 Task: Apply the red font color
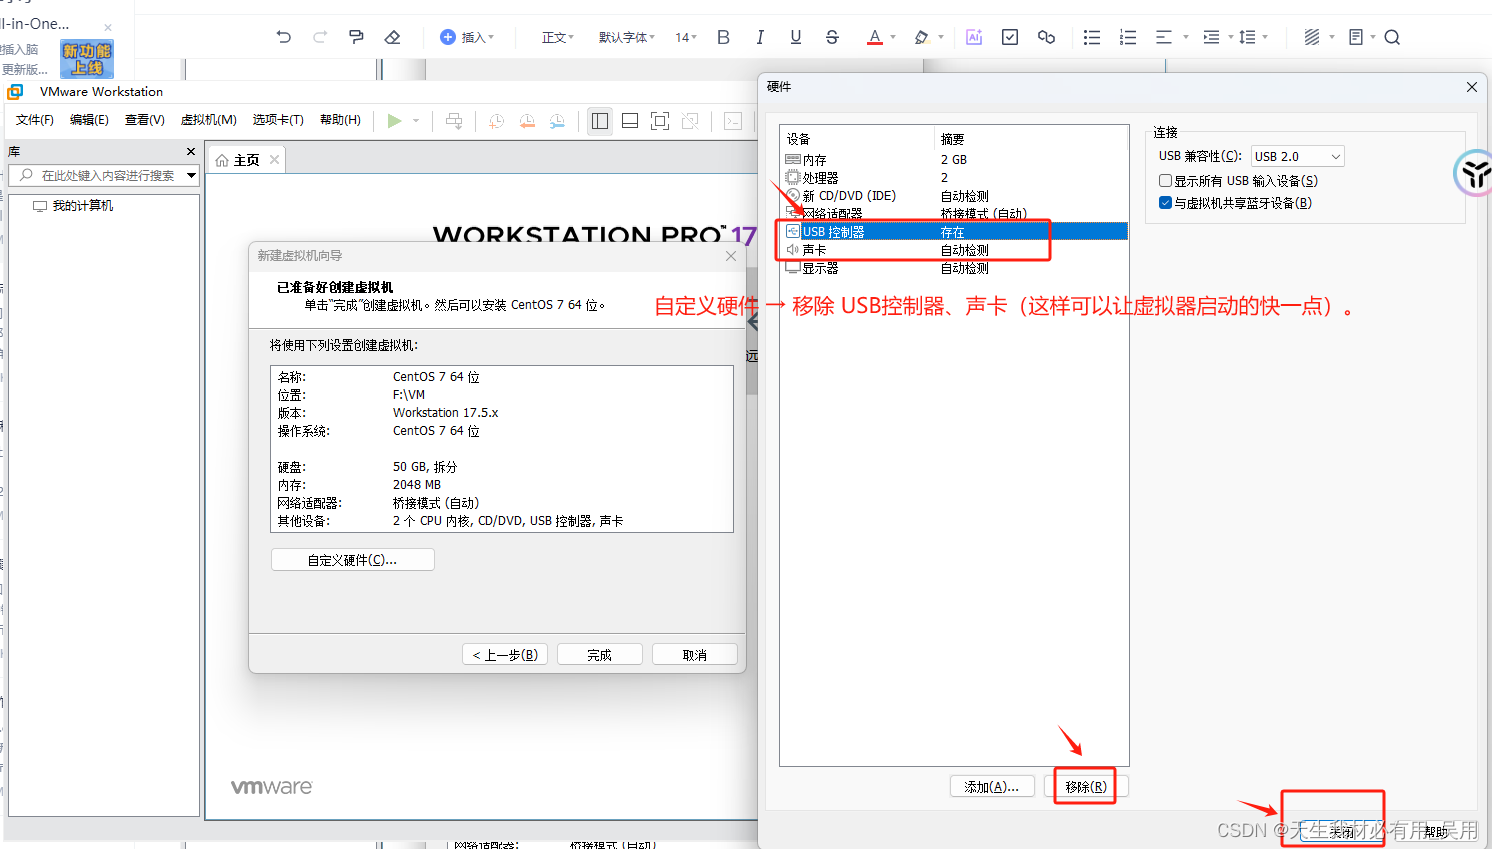click(875, 37)
